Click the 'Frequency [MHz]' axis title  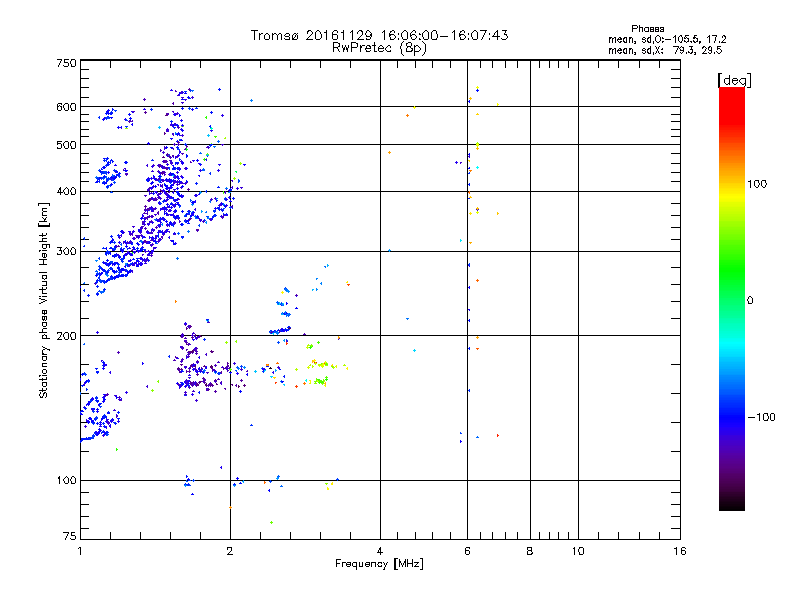point(379,564)
